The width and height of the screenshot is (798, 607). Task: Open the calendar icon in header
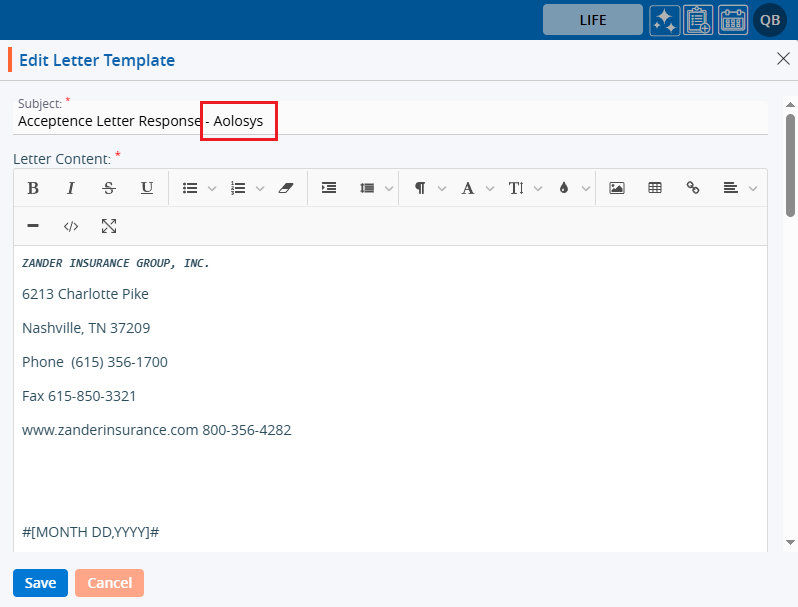(x=733, y=20)
